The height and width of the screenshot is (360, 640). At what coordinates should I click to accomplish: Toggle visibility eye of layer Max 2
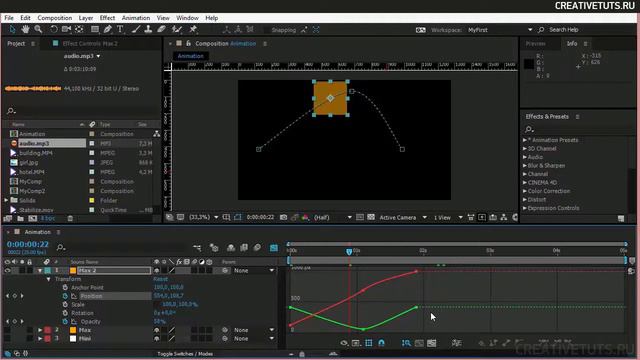click(7, 271)
